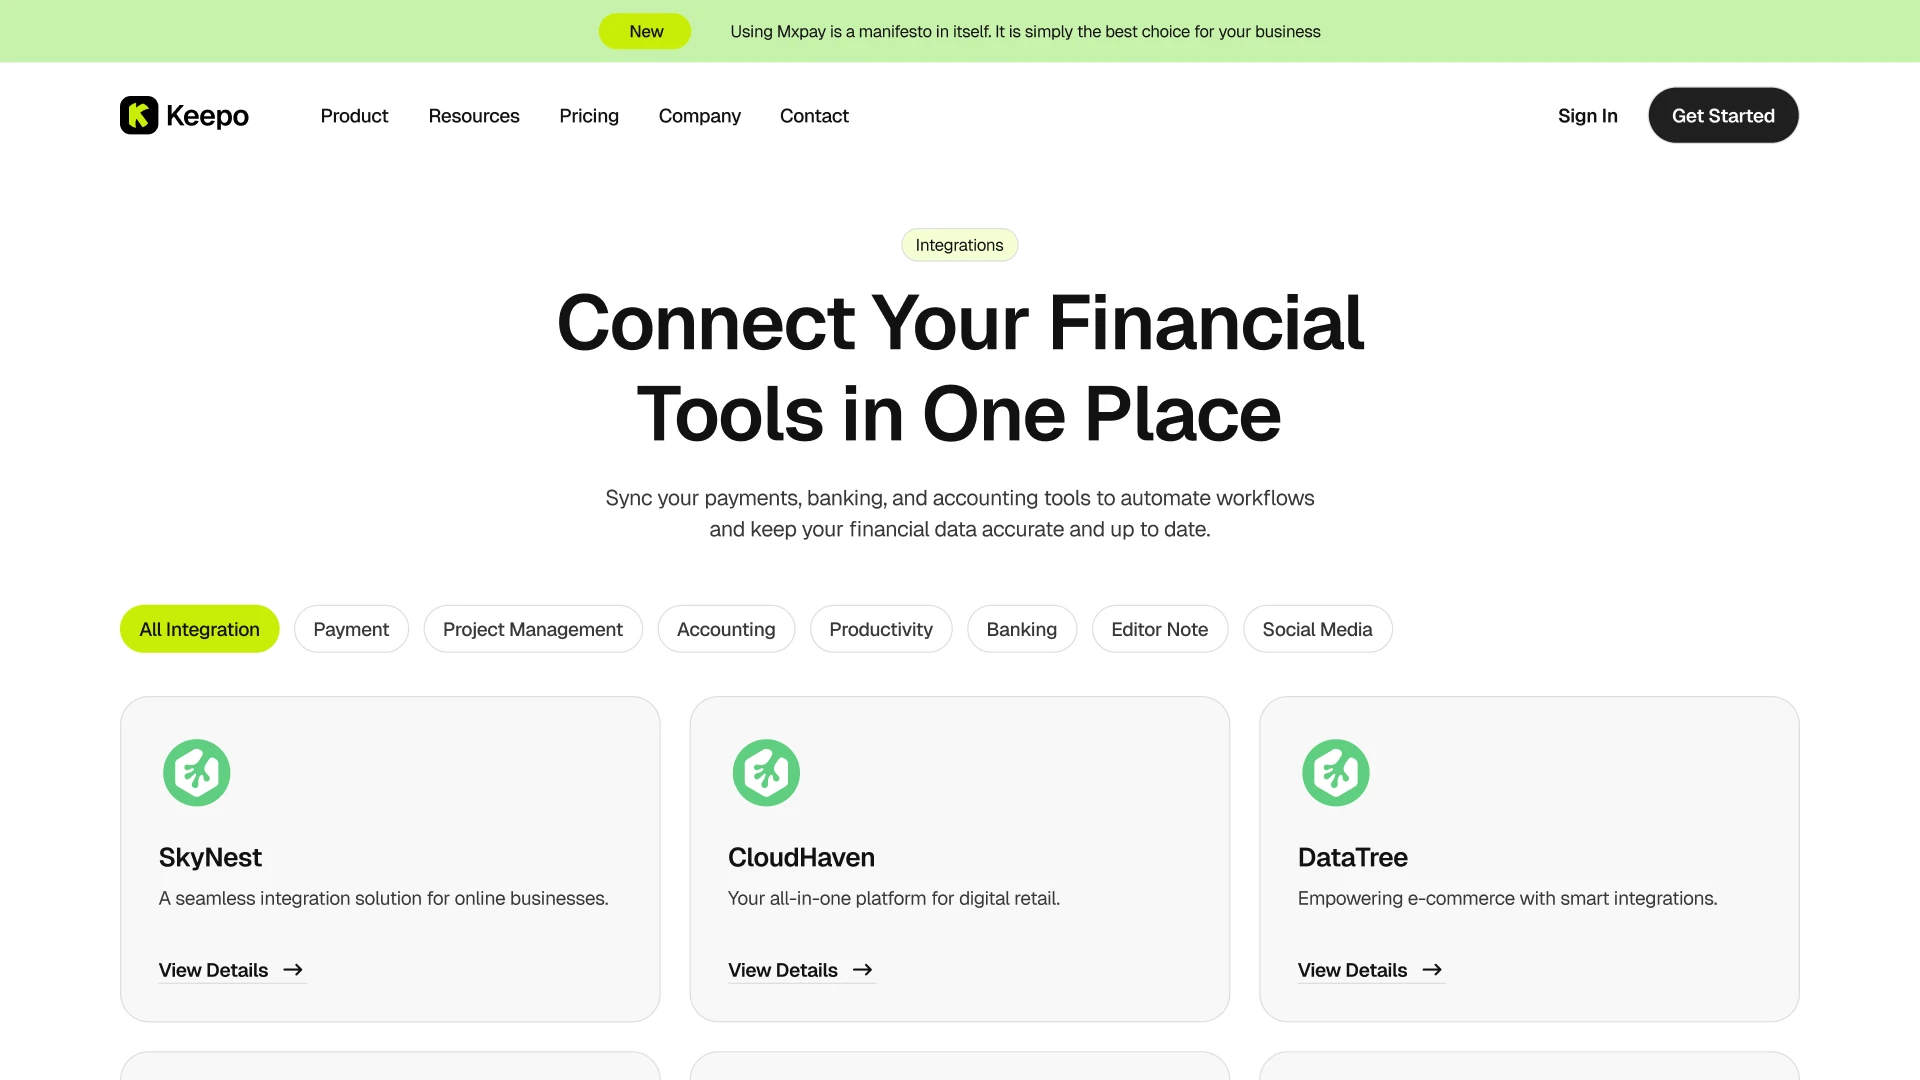1920x1080 pixels.
Task: View details for CloudHaven
Action: pos(801,970)
